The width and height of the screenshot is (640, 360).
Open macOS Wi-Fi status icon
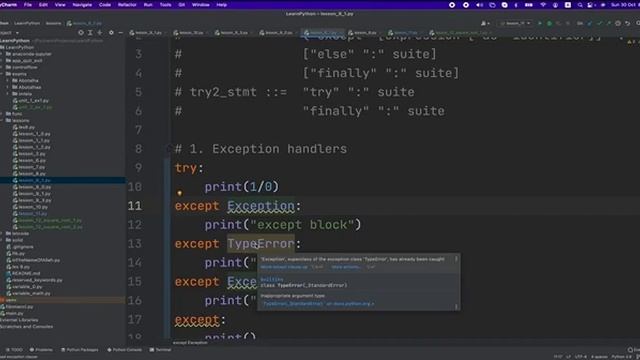pyautogui.click(x=543, y=5)
